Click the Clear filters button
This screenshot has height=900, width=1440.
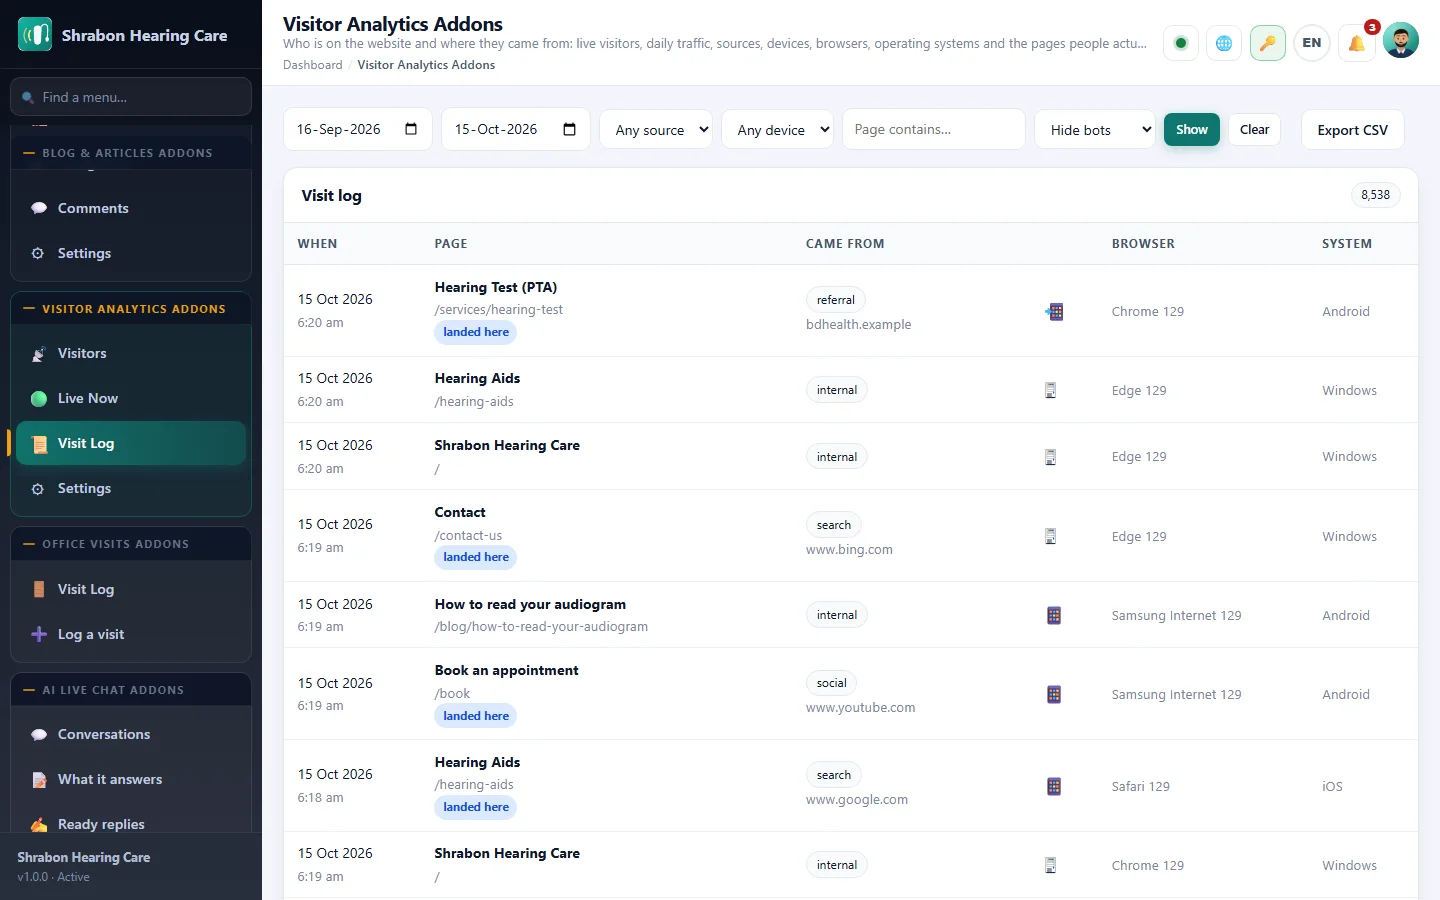pyautogui.click(x=1254, y=129)
